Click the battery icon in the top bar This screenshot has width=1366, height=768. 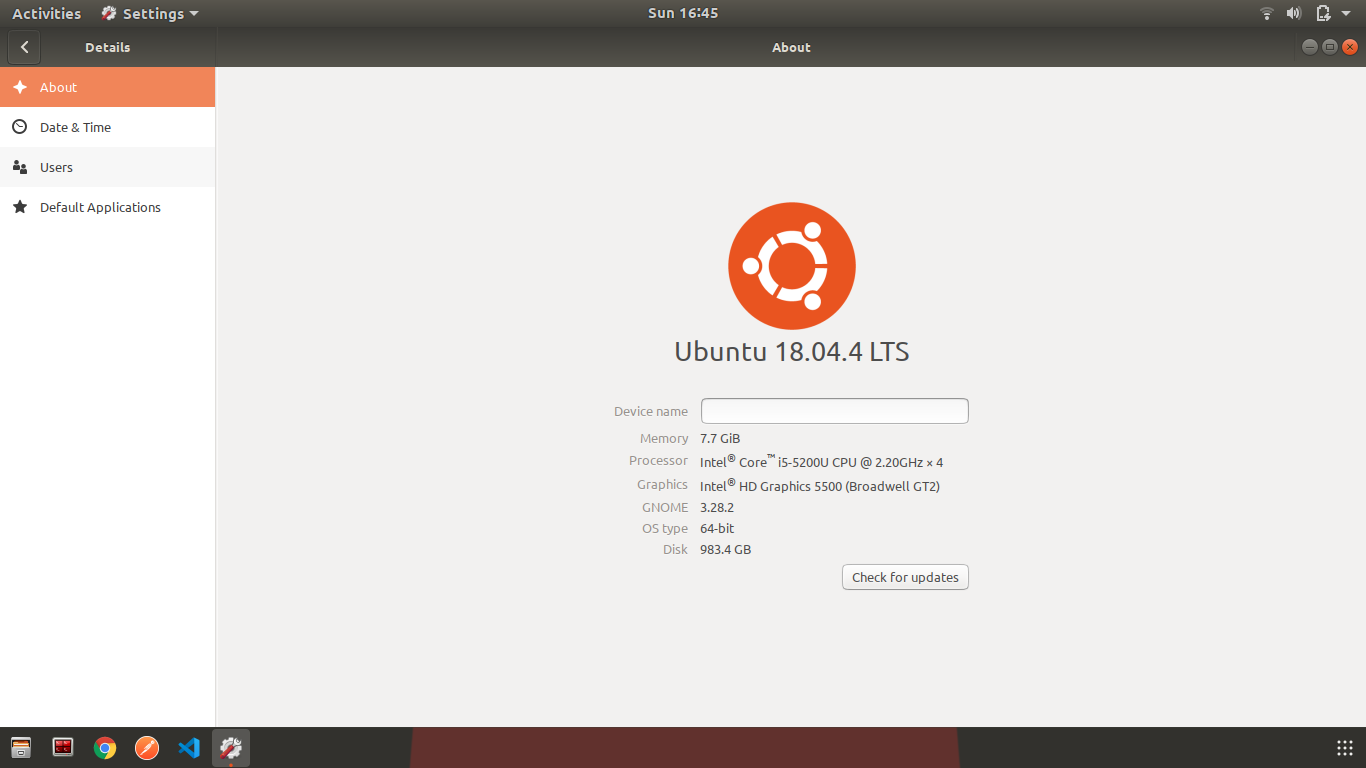(1322, 13)
